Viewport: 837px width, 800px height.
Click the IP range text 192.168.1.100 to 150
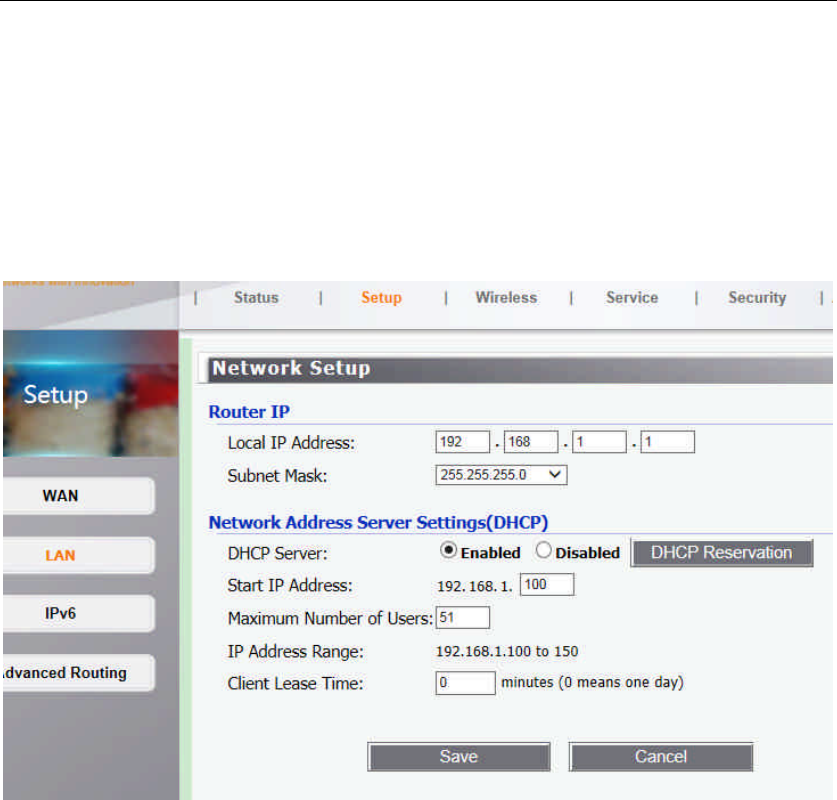[507, 652]
